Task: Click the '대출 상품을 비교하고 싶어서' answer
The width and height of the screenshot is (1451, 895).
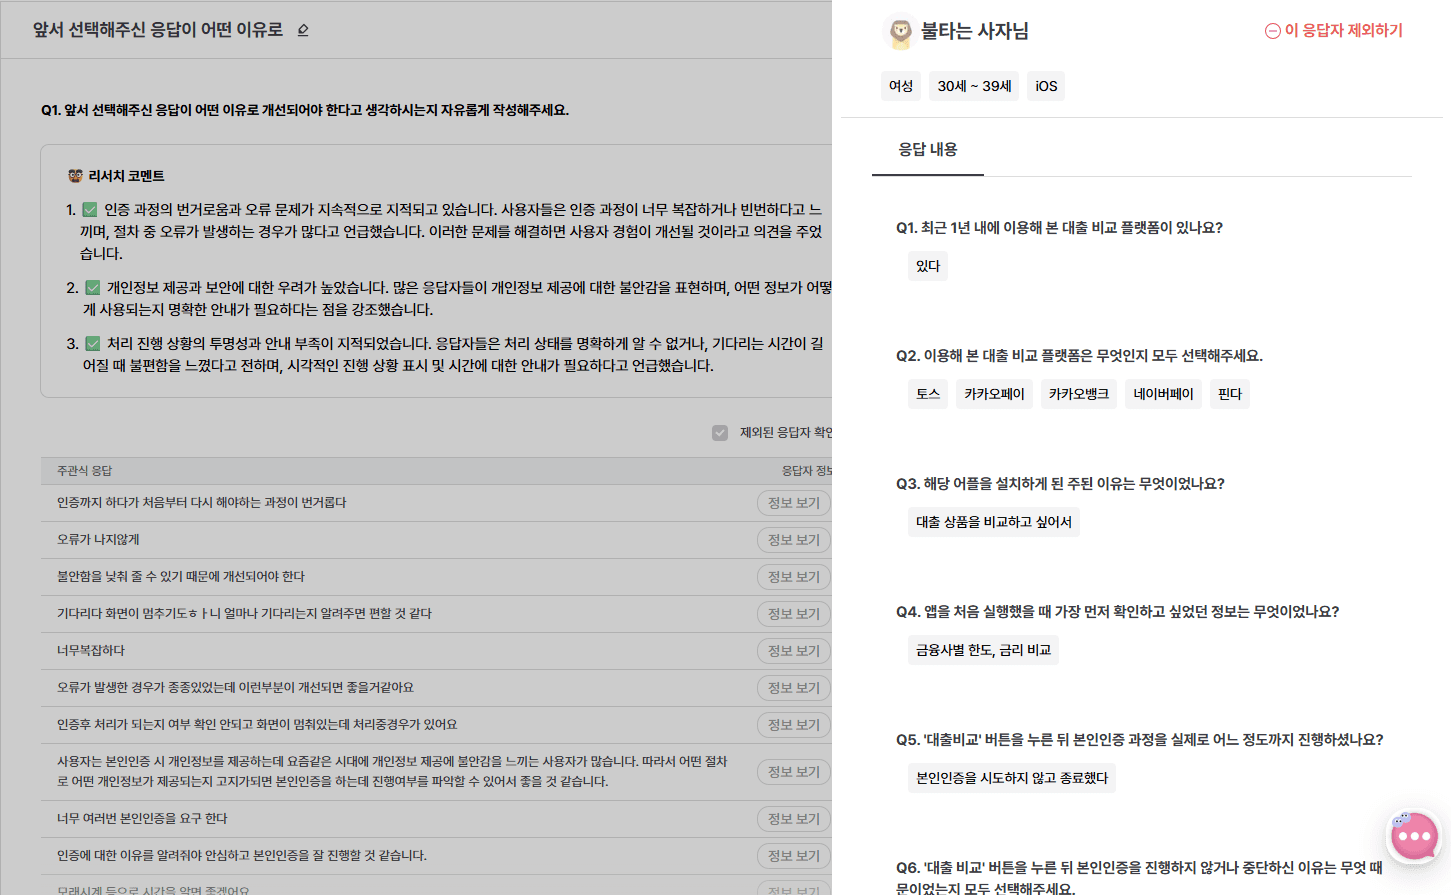Action: [x=994, y=522]
